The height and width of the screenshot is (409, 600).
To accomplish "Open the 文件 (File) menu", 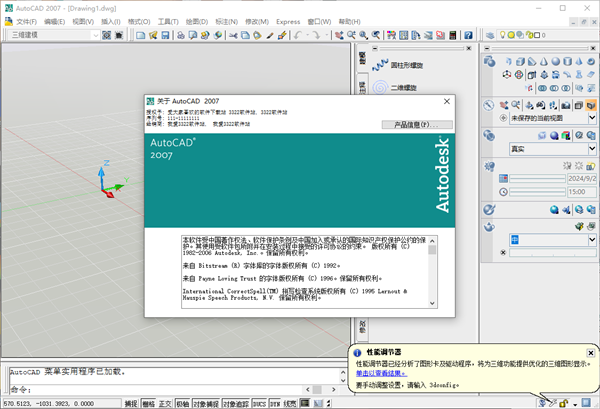I will 26,20.
